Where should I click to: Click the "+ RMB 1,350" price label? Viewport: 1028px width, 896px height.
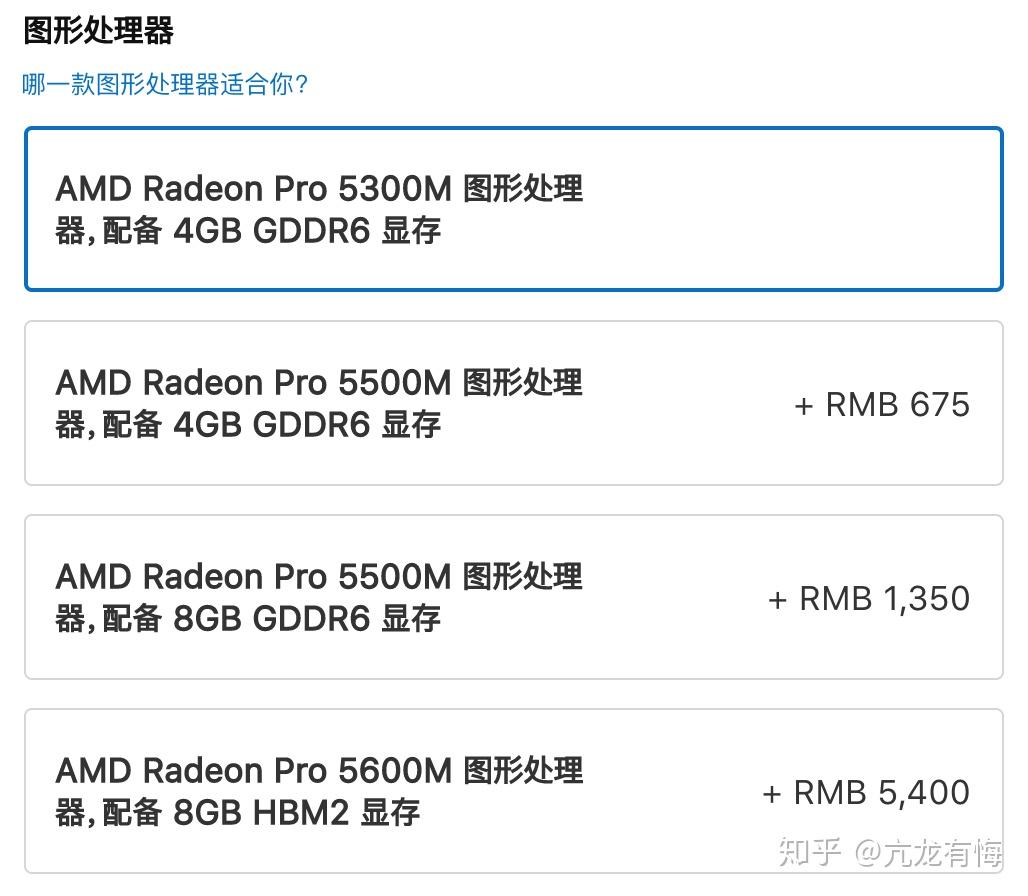[868, 599]
